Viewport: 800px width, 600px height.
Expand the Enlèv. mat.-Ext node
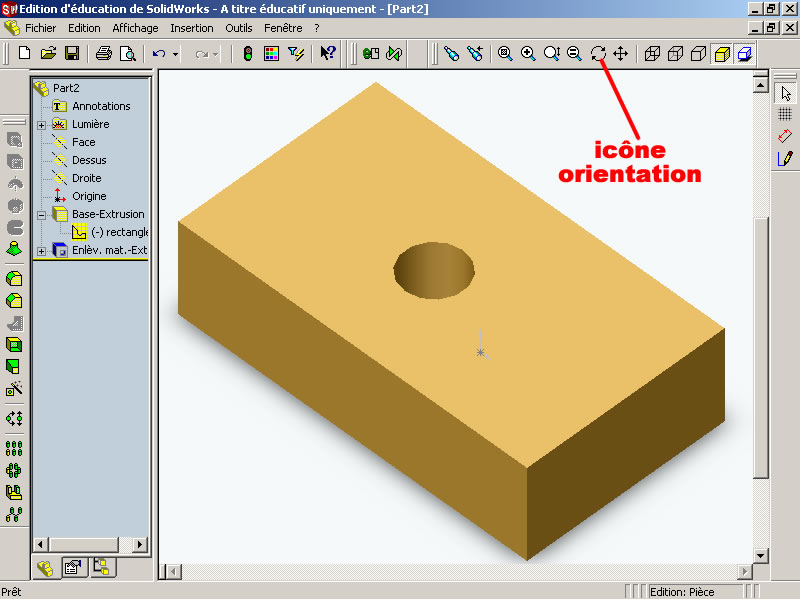click(41, 251)
